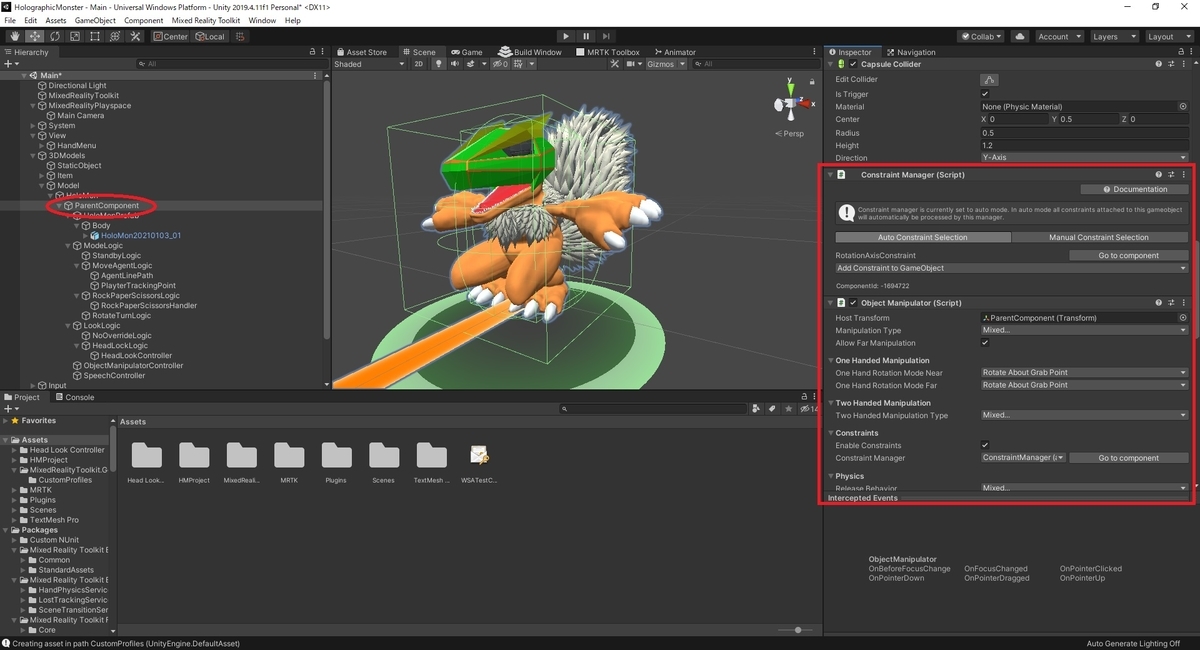Open Shaded draw mode dropdown
This screenshot has width=1200, height=650.
pyautogui.click(x=370, y=64)
